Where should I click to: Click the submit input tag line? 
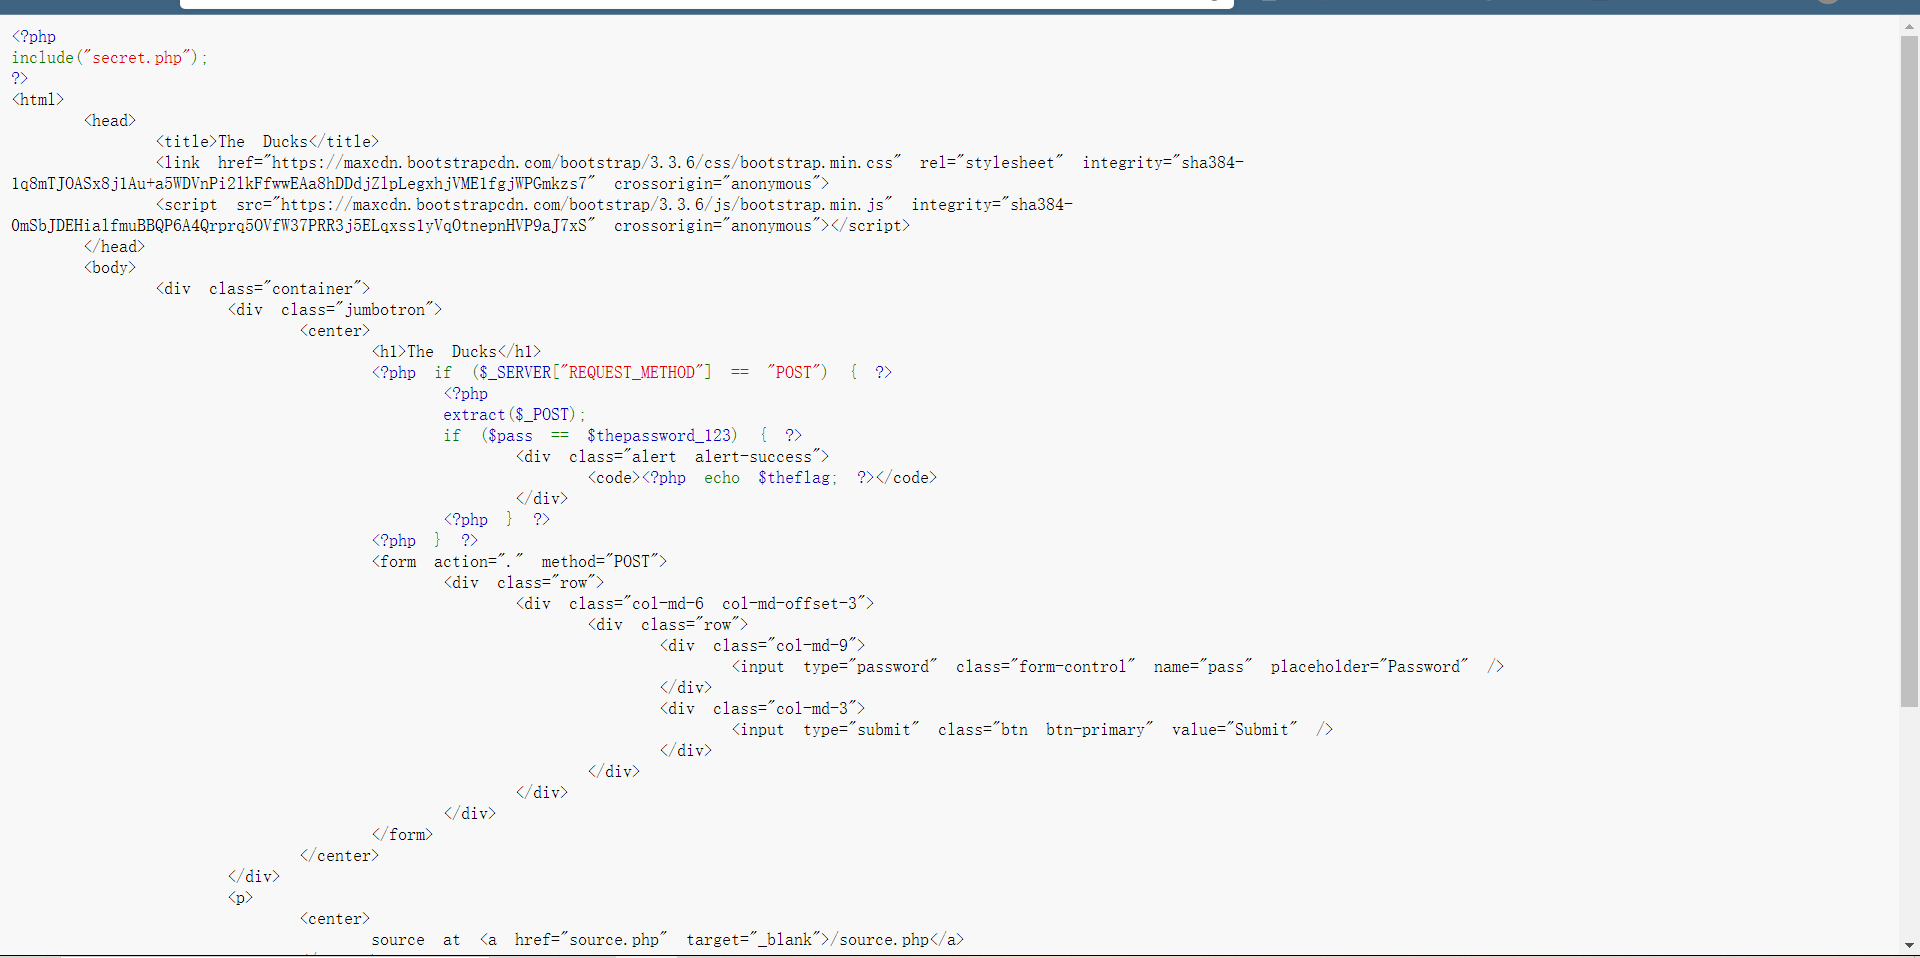tap(1032, 729)
